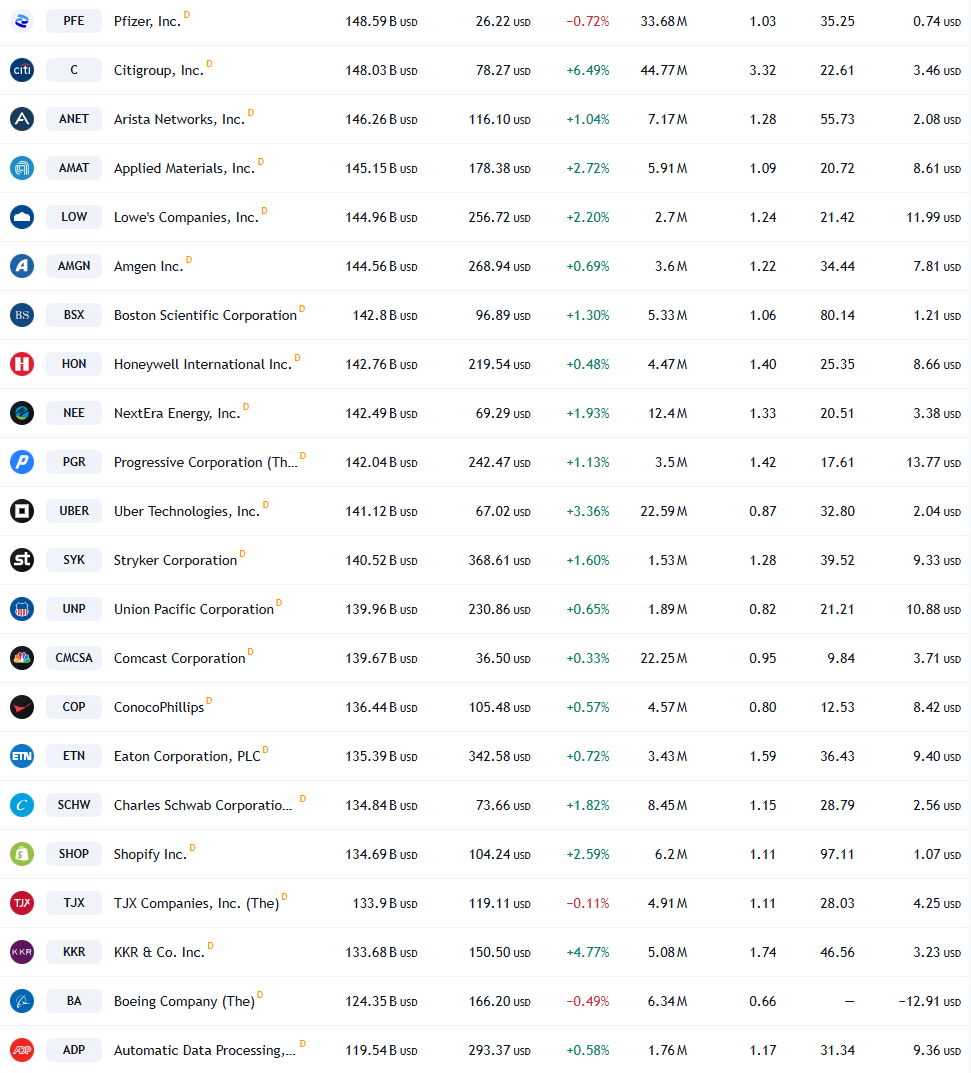Select Boston Scientific P/E value 80.14
The height and width of the screenshot is (1073, 971).
click(838, 315)
